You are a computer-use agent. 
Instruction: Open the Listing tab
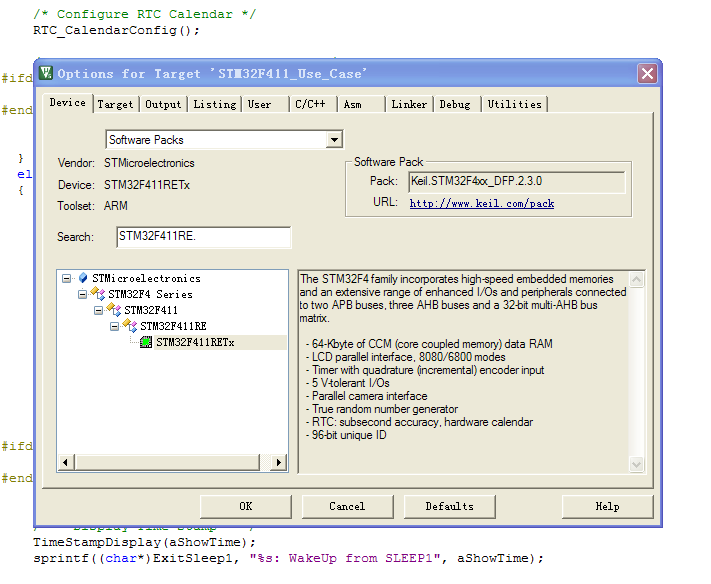(x=215, y=104)
